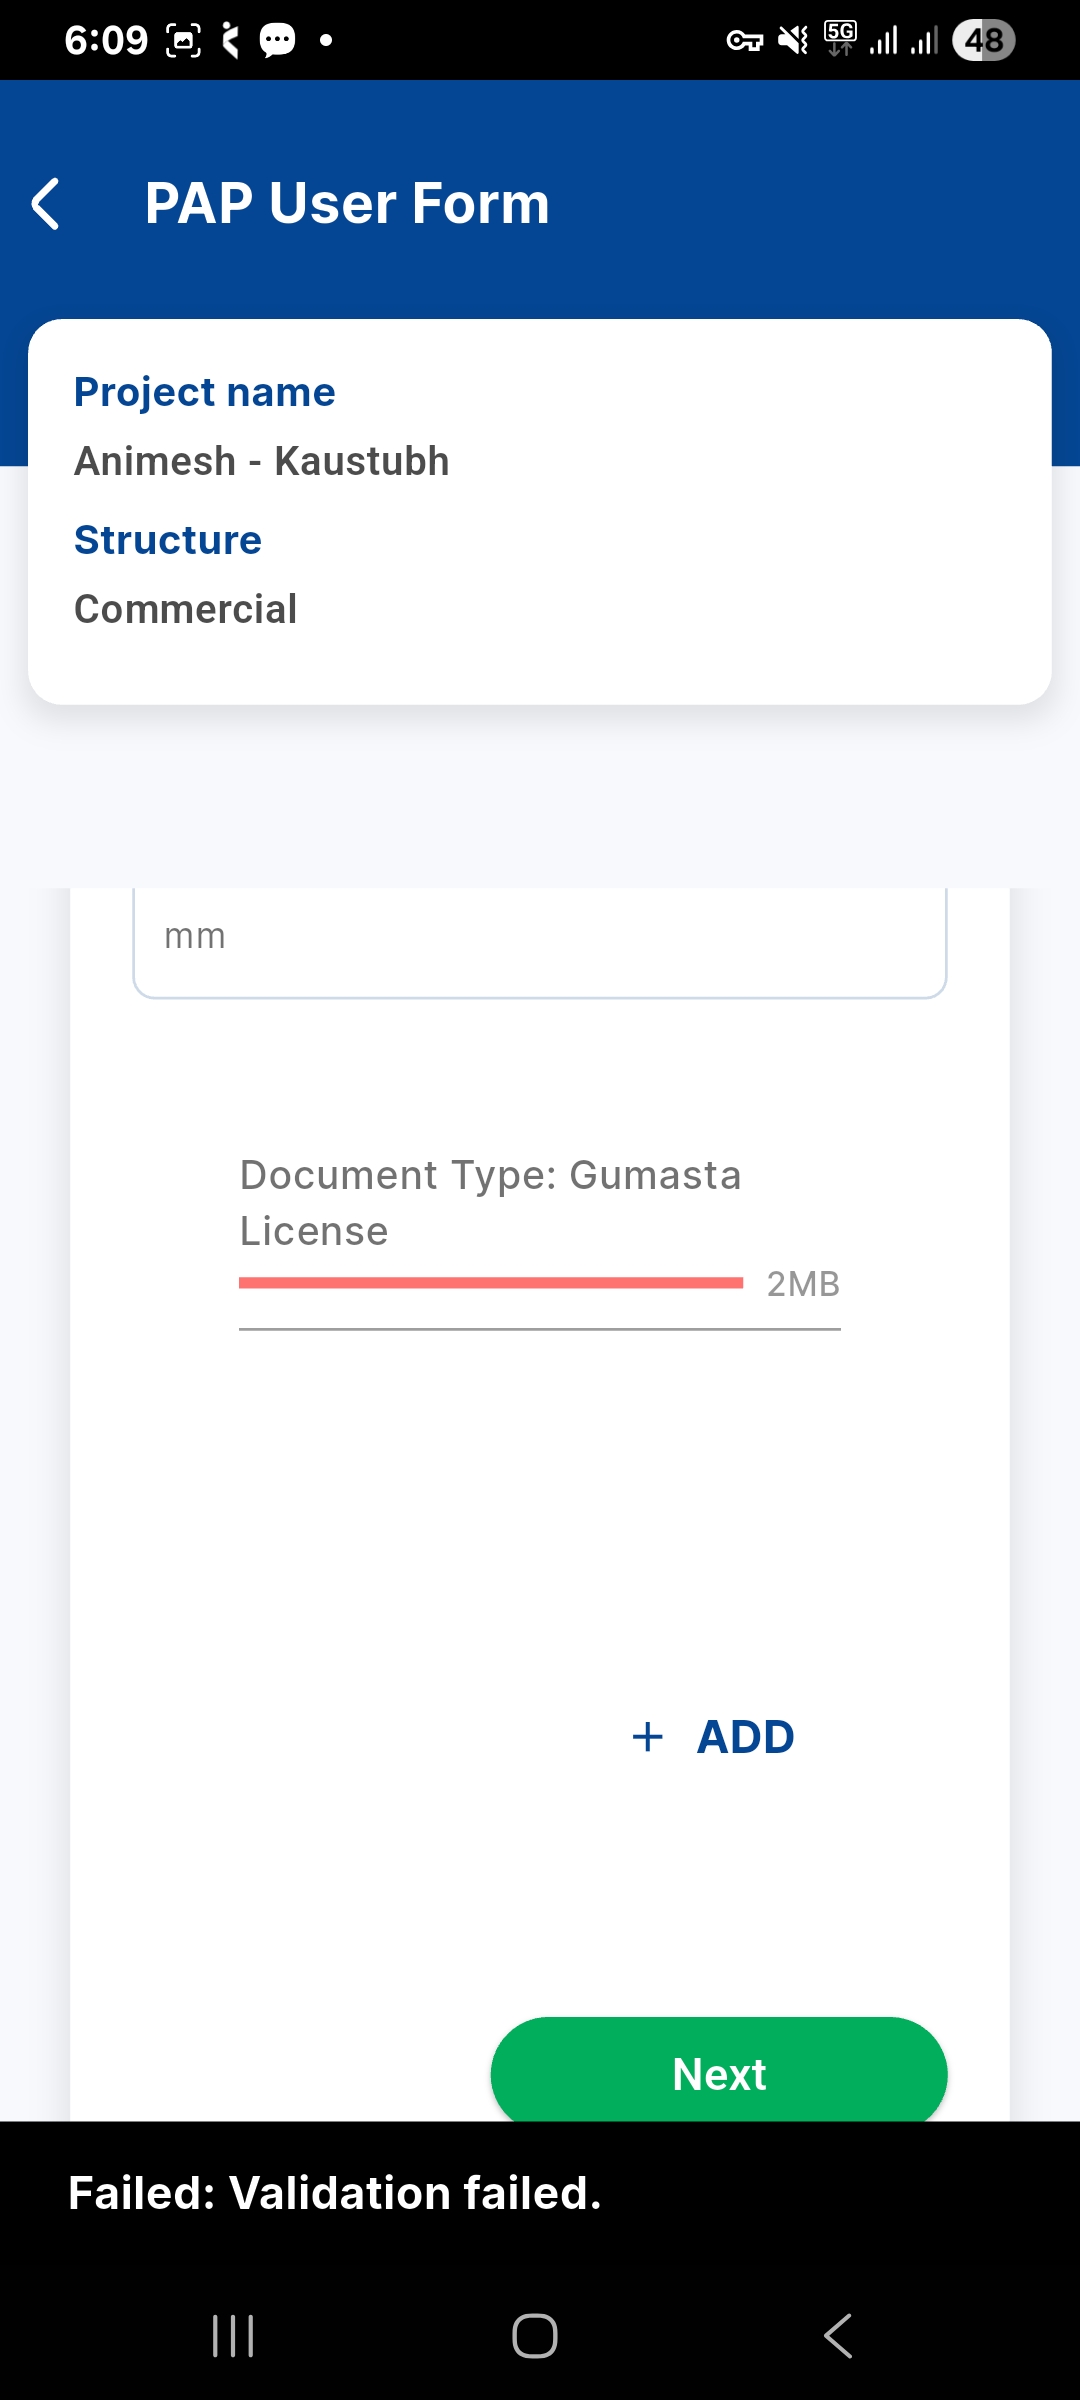Tap the red upload progress bar

point(490,1283)
